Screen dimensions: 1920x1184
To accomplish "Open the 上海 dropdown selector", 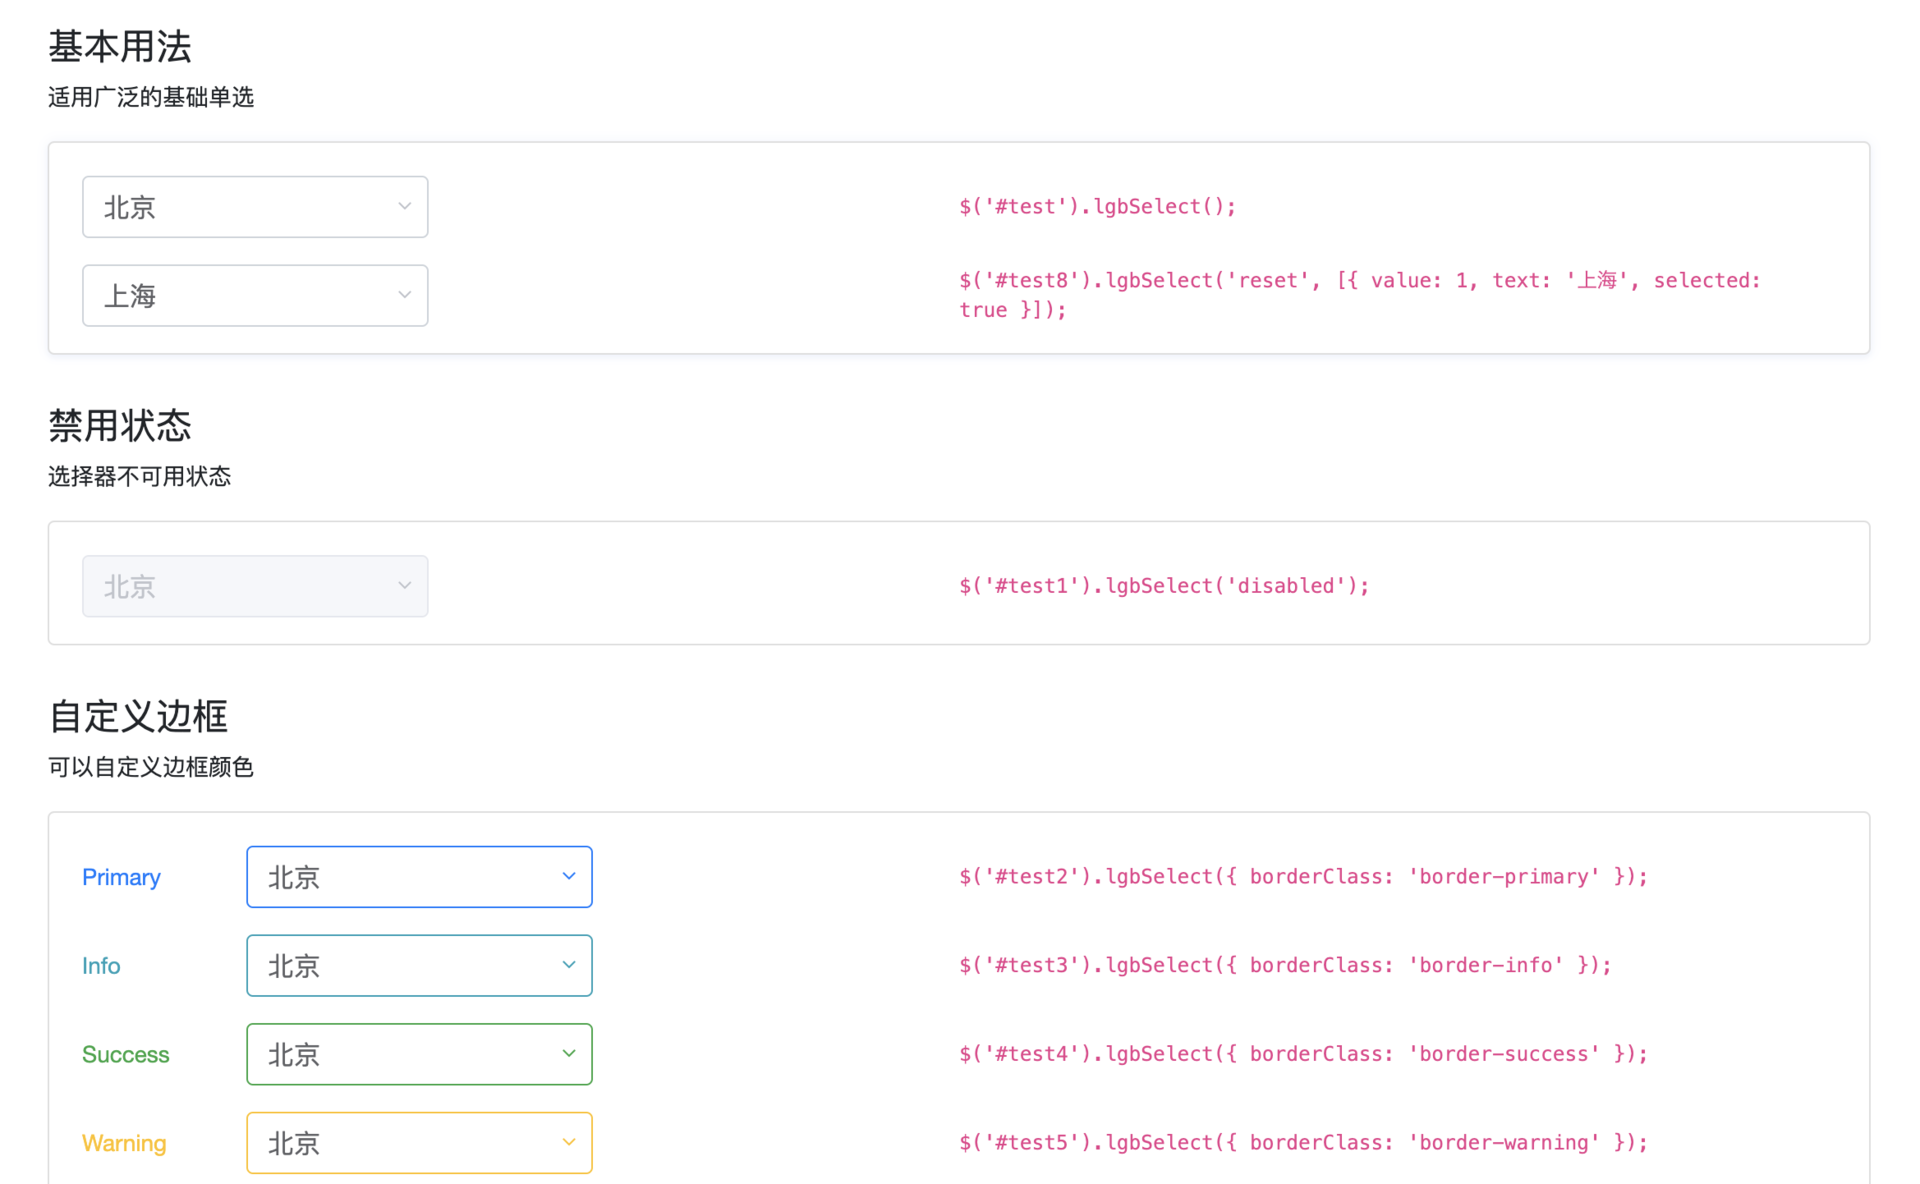I will click(254, 295).
